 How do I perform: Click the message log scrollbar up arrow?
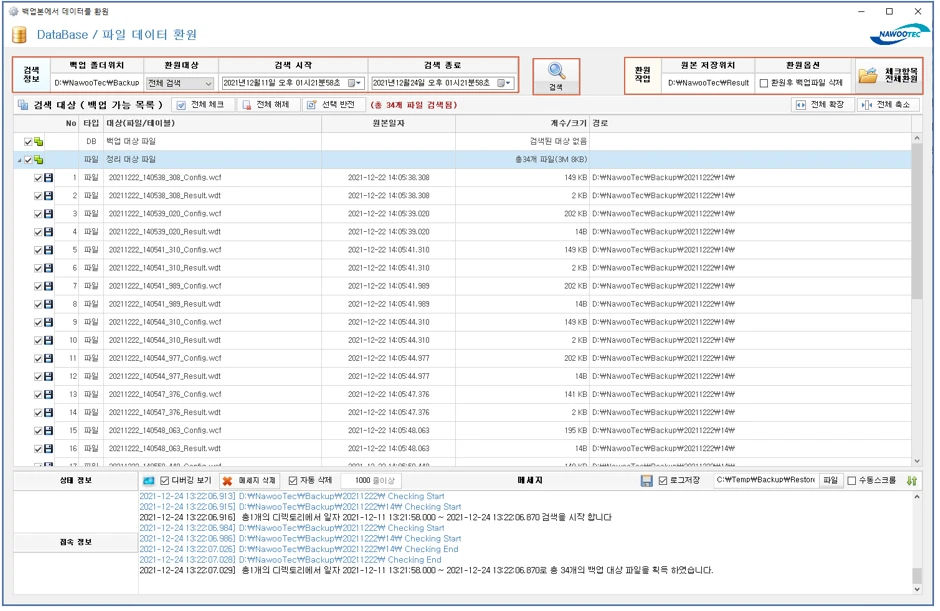(x=917, y=498)
